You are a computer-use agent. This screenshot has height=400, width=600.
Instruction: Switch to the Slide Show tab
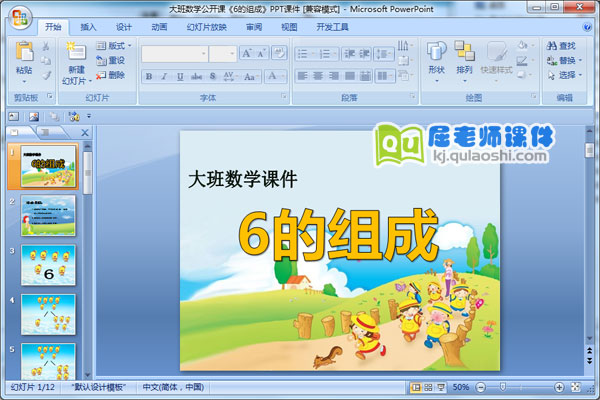click(x=207, y=27)
